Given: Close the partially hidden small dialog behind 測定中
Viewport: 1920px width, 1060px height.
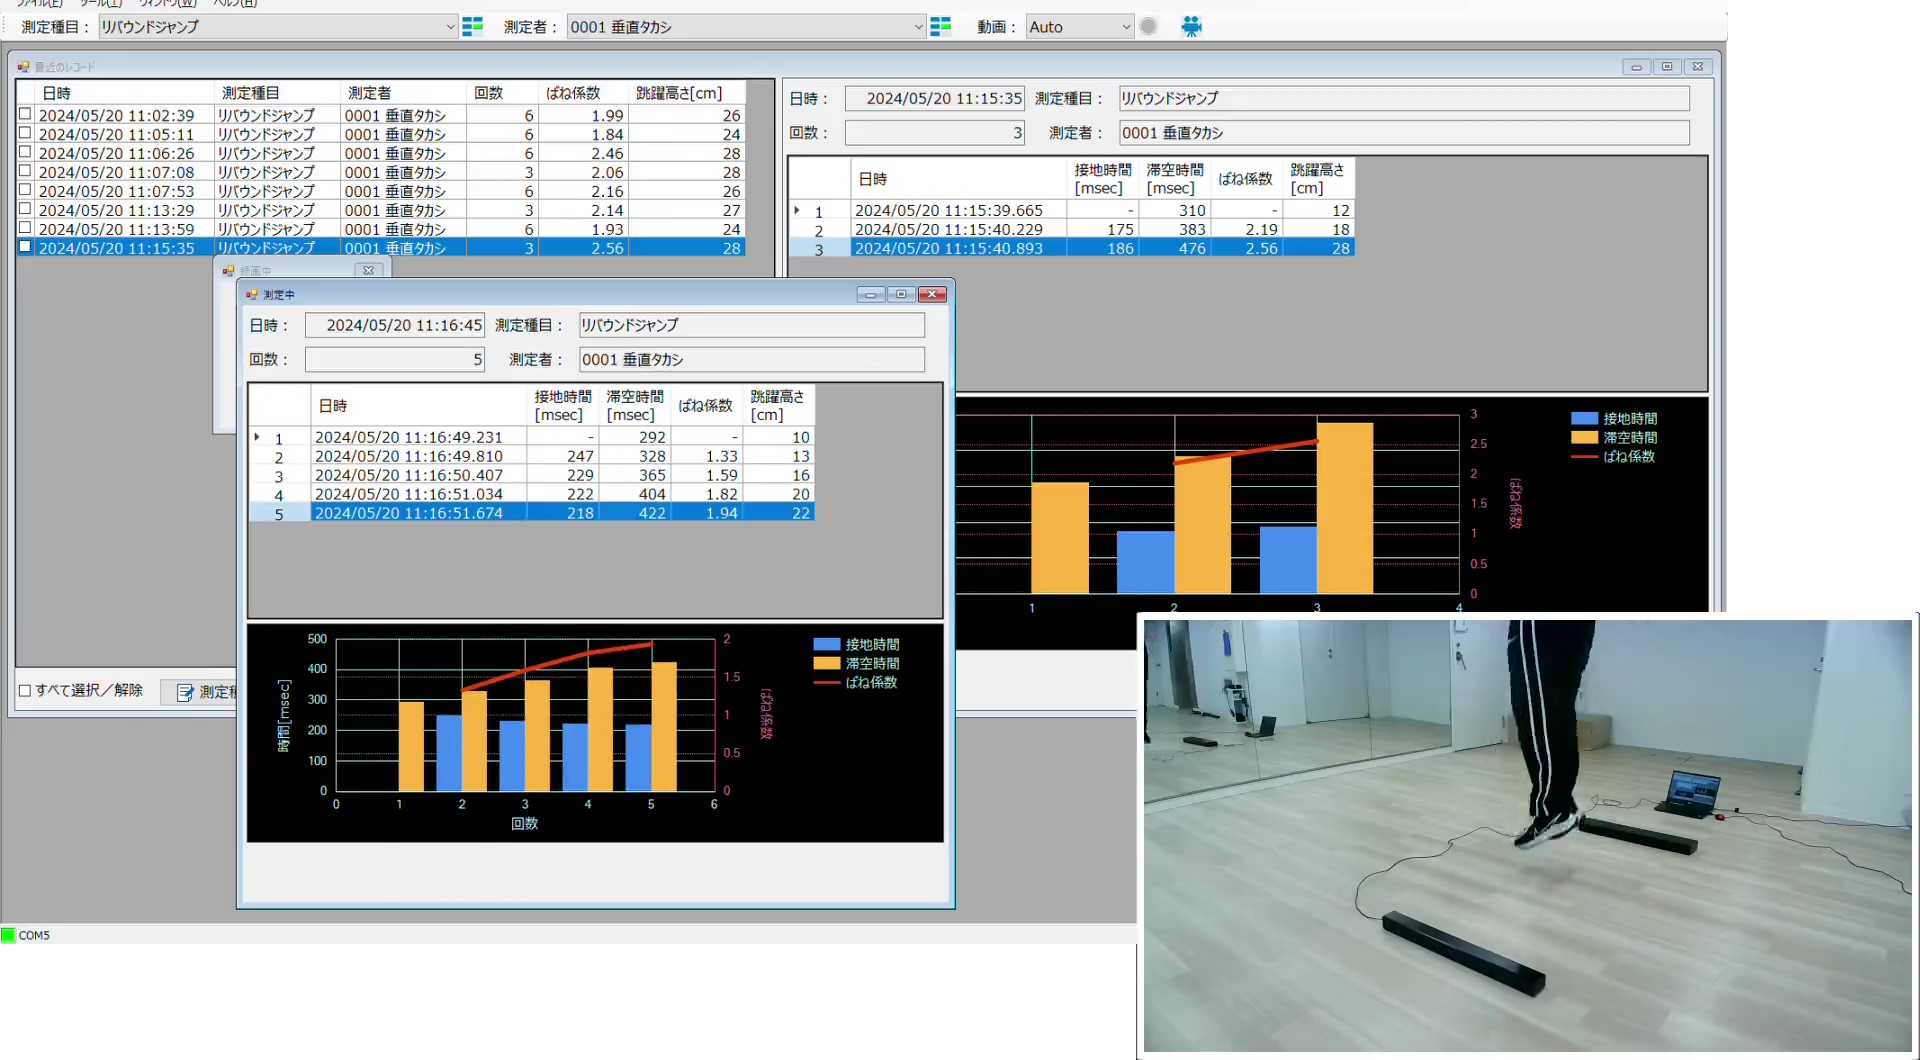Looking at the screenshot, I should pyautogui.click(x=368, y=270).
